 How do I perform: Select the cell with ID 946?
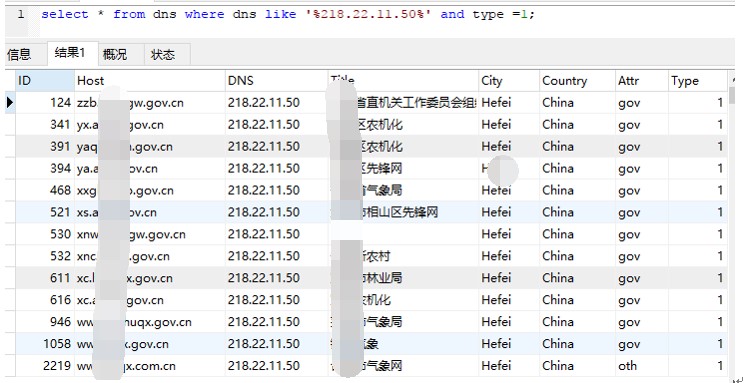tap(45, 322)
